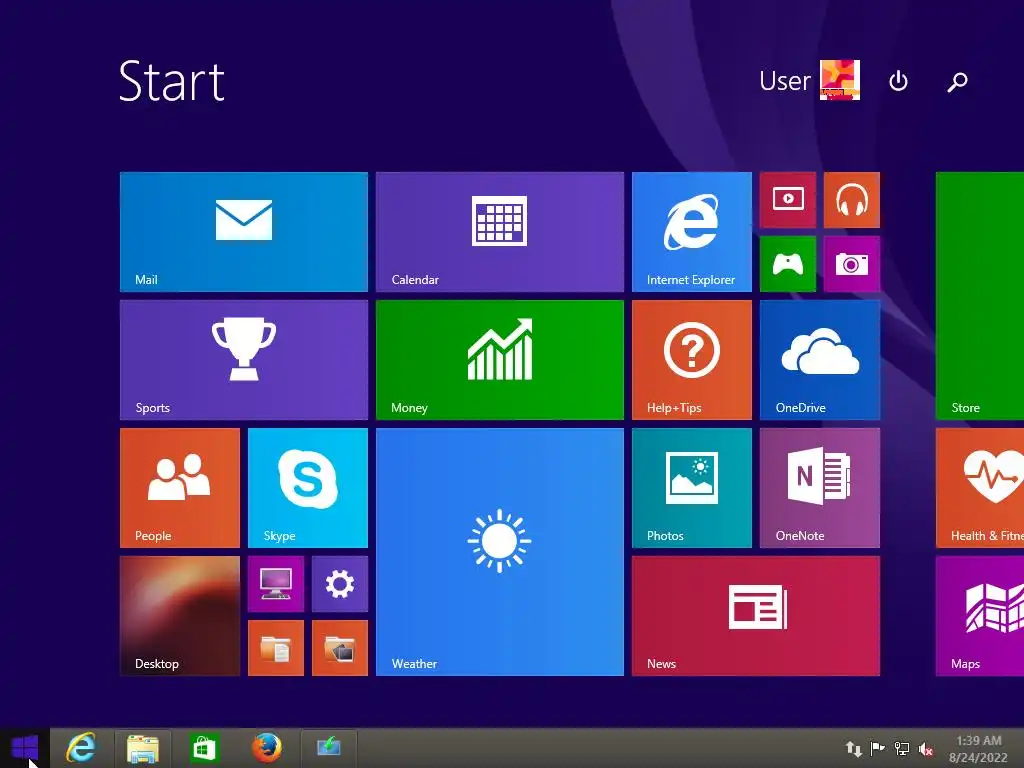Open Windows Store from the taskbar
Image resolution: width=1024 pixels, height=768 pixels.
tap(203, 748)
